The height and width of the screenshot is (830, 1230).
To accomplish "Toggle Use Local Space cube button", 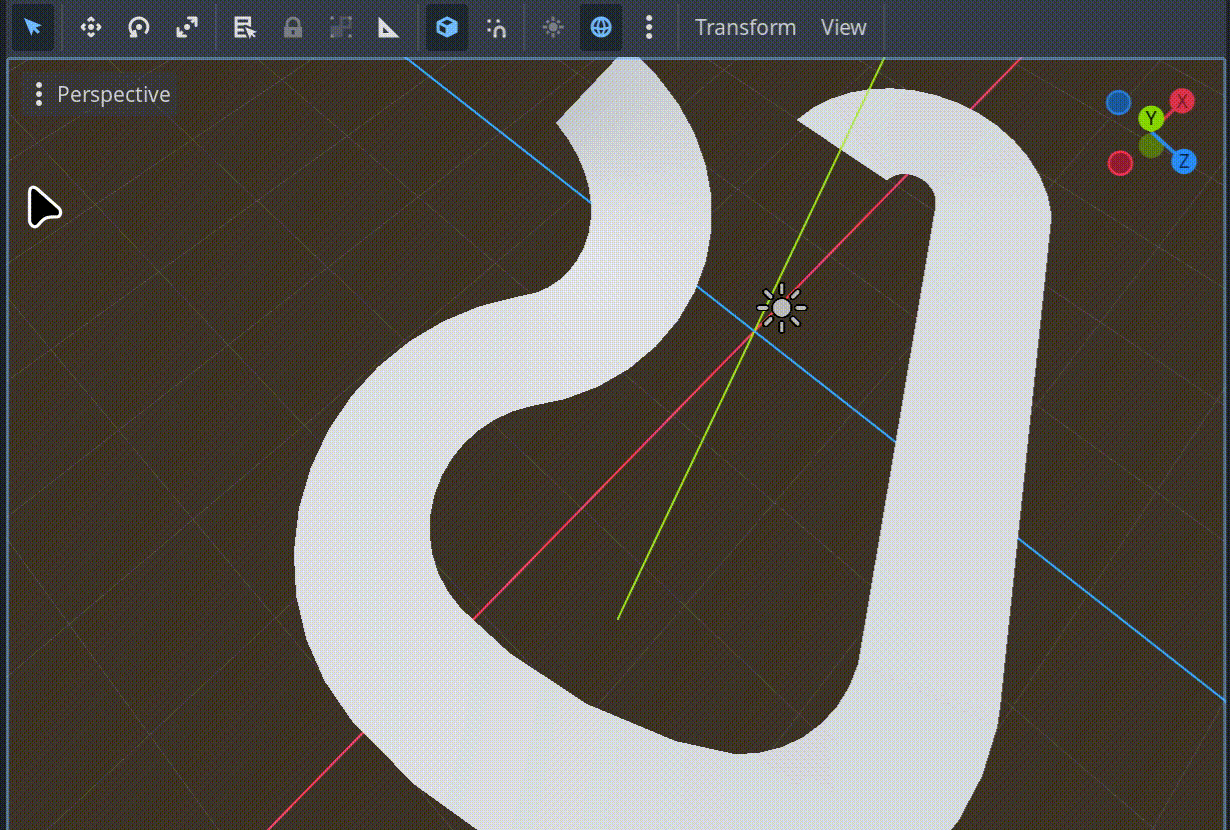I will click(x=447, y=27).
